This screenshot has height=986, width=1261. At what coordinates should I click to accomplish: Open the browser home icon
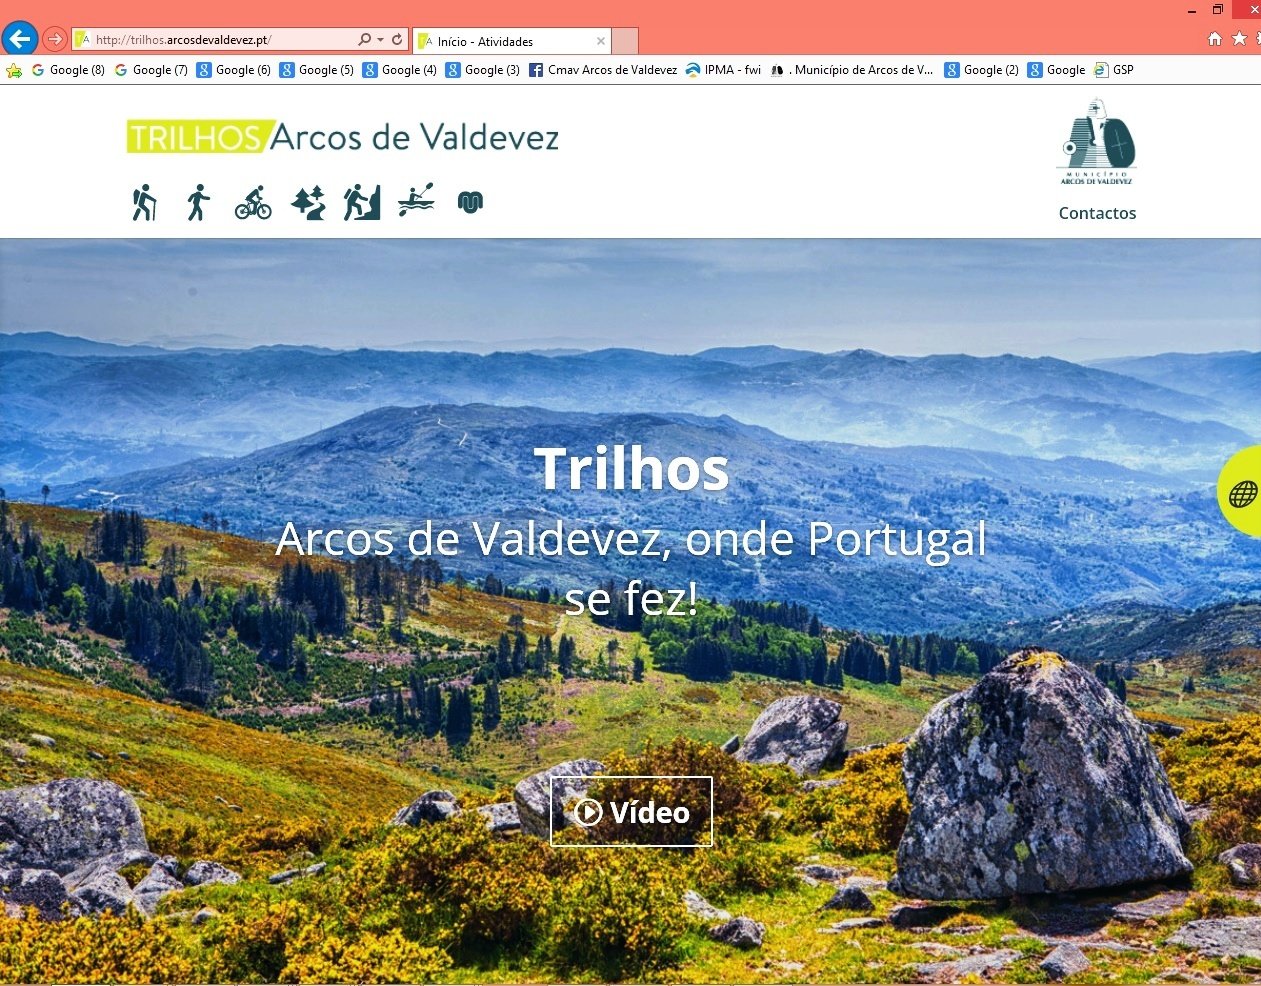(1215, 38)
